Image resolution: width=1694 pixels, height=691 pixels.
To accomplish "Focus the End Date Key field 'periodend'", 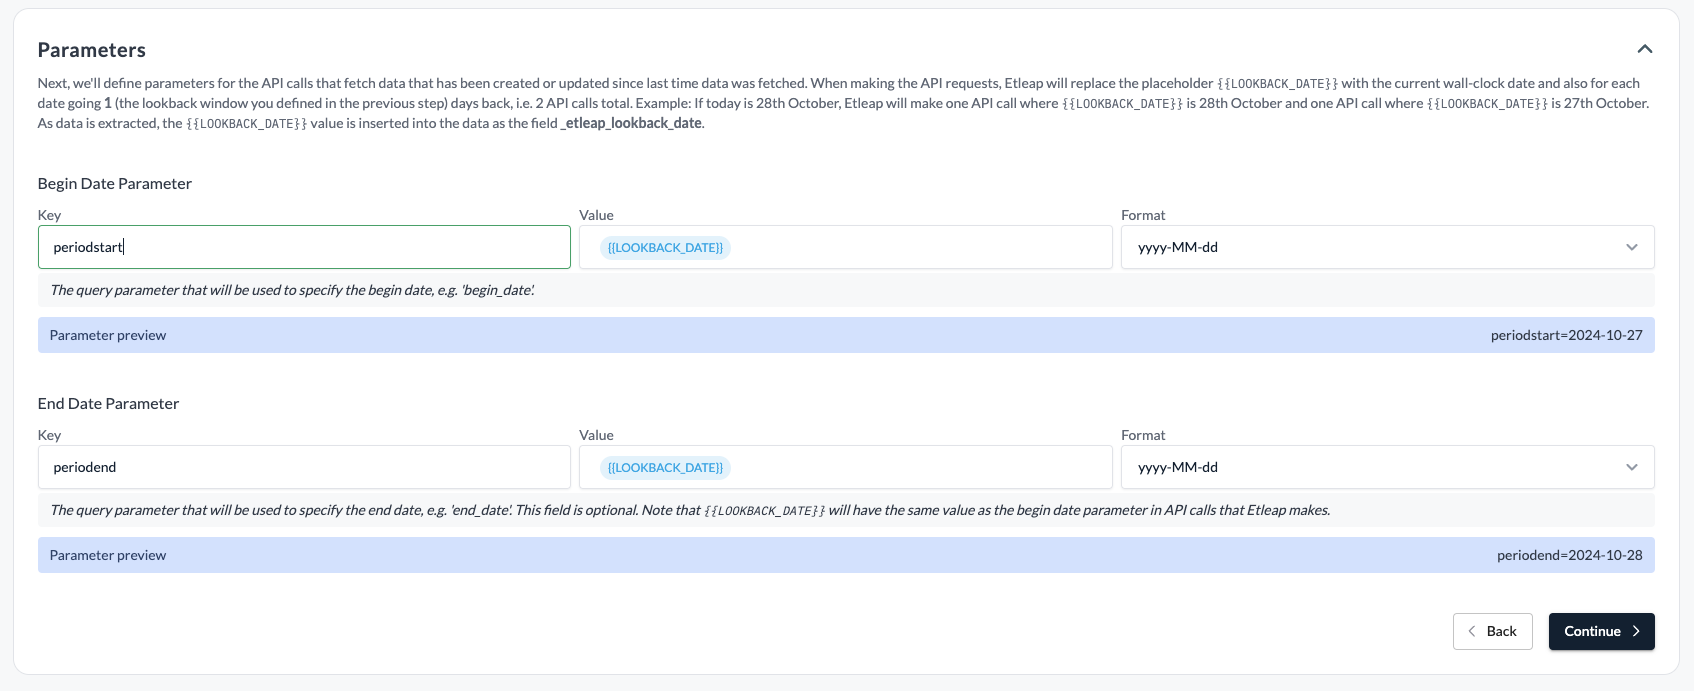I will [x=304, y=467].
